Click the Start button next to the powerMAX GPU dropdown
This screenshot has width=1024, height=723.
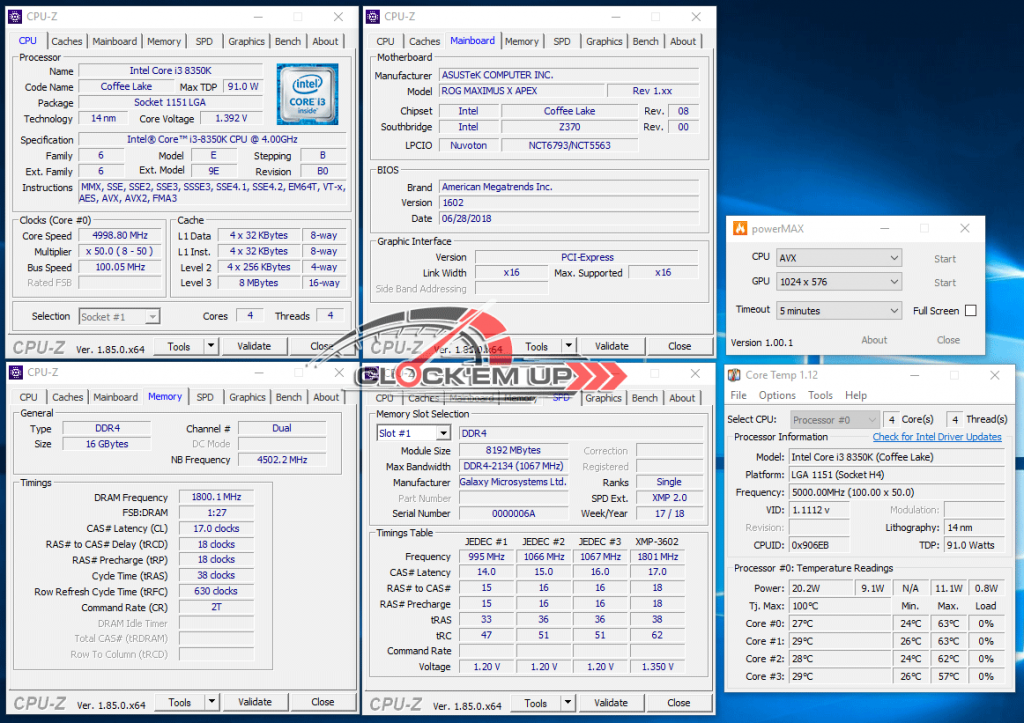pyautogui.click(x=944, y=283)
